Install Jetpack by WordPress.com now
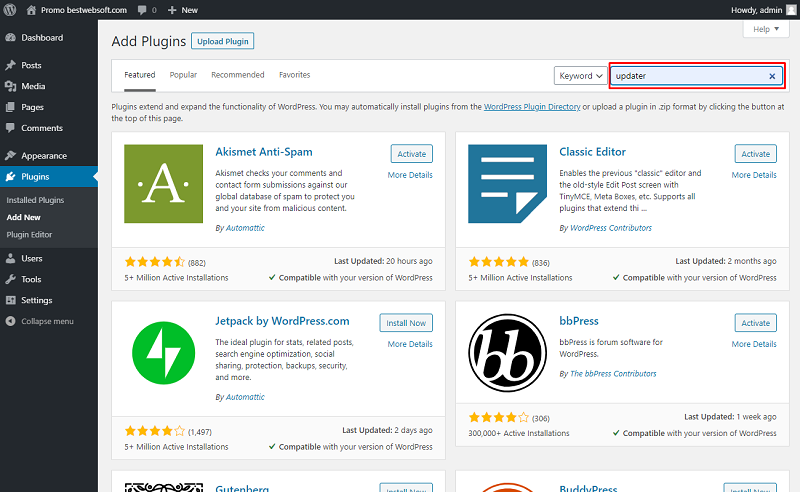This screenshot has width=800, height=492. (406, 323)
